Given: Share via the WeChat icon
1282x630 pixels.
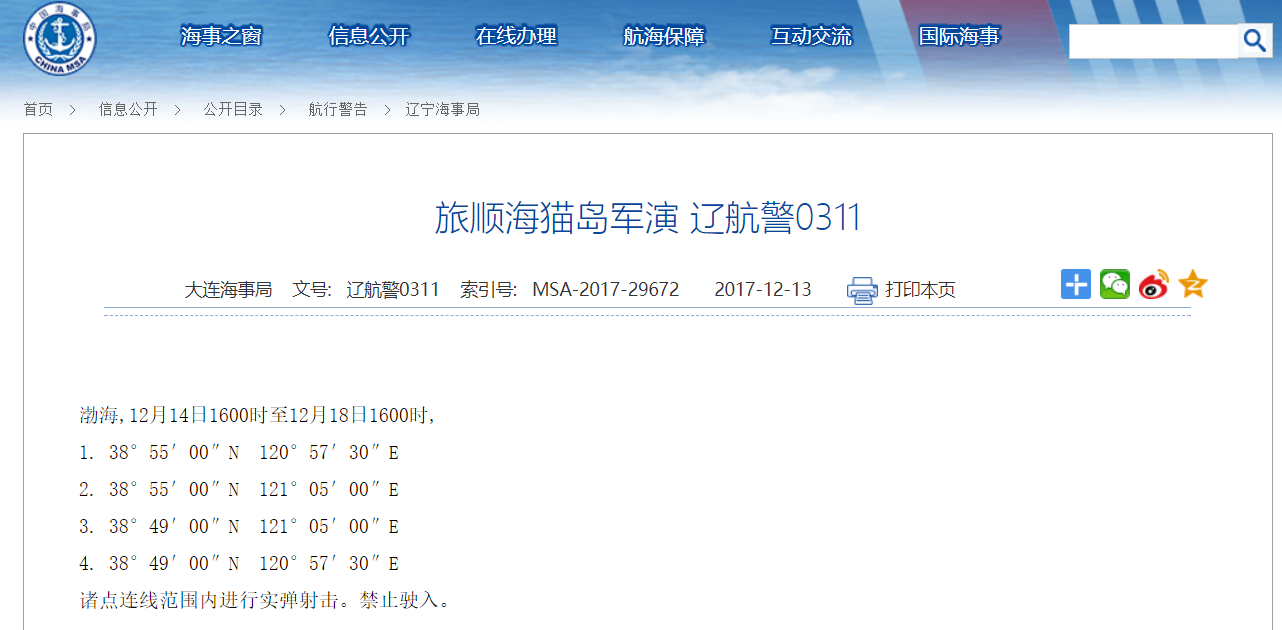Looking at the screenshot, I should 1115,285.
